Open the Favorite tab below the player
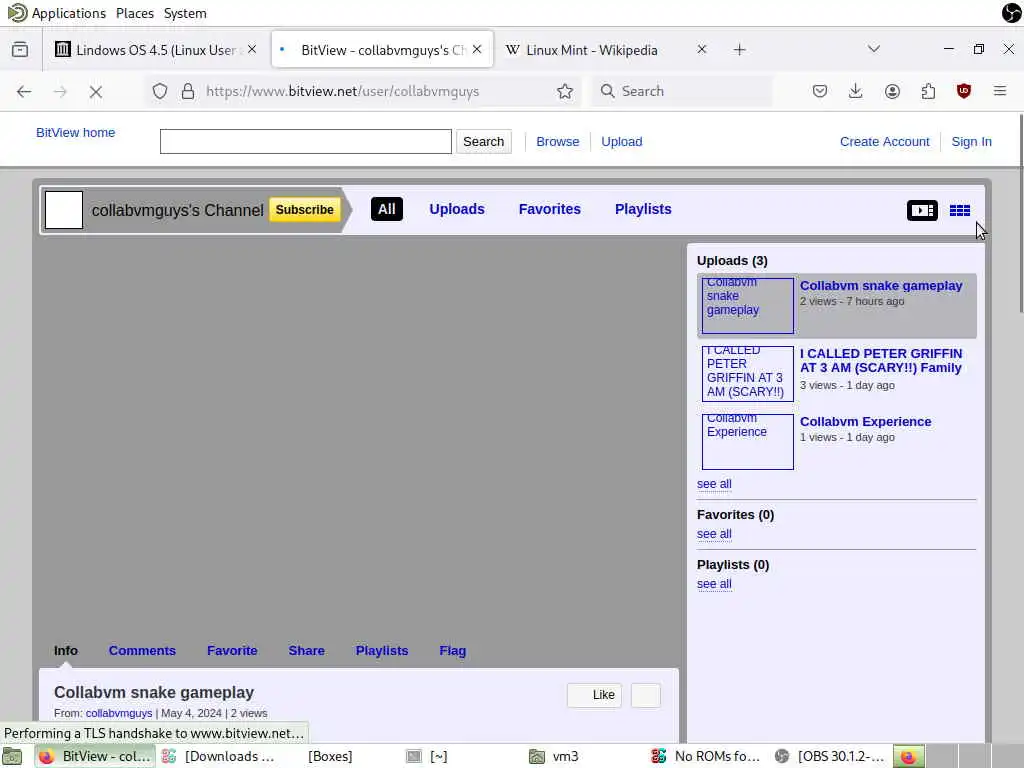1024x768 pixels. pos(232,650)
